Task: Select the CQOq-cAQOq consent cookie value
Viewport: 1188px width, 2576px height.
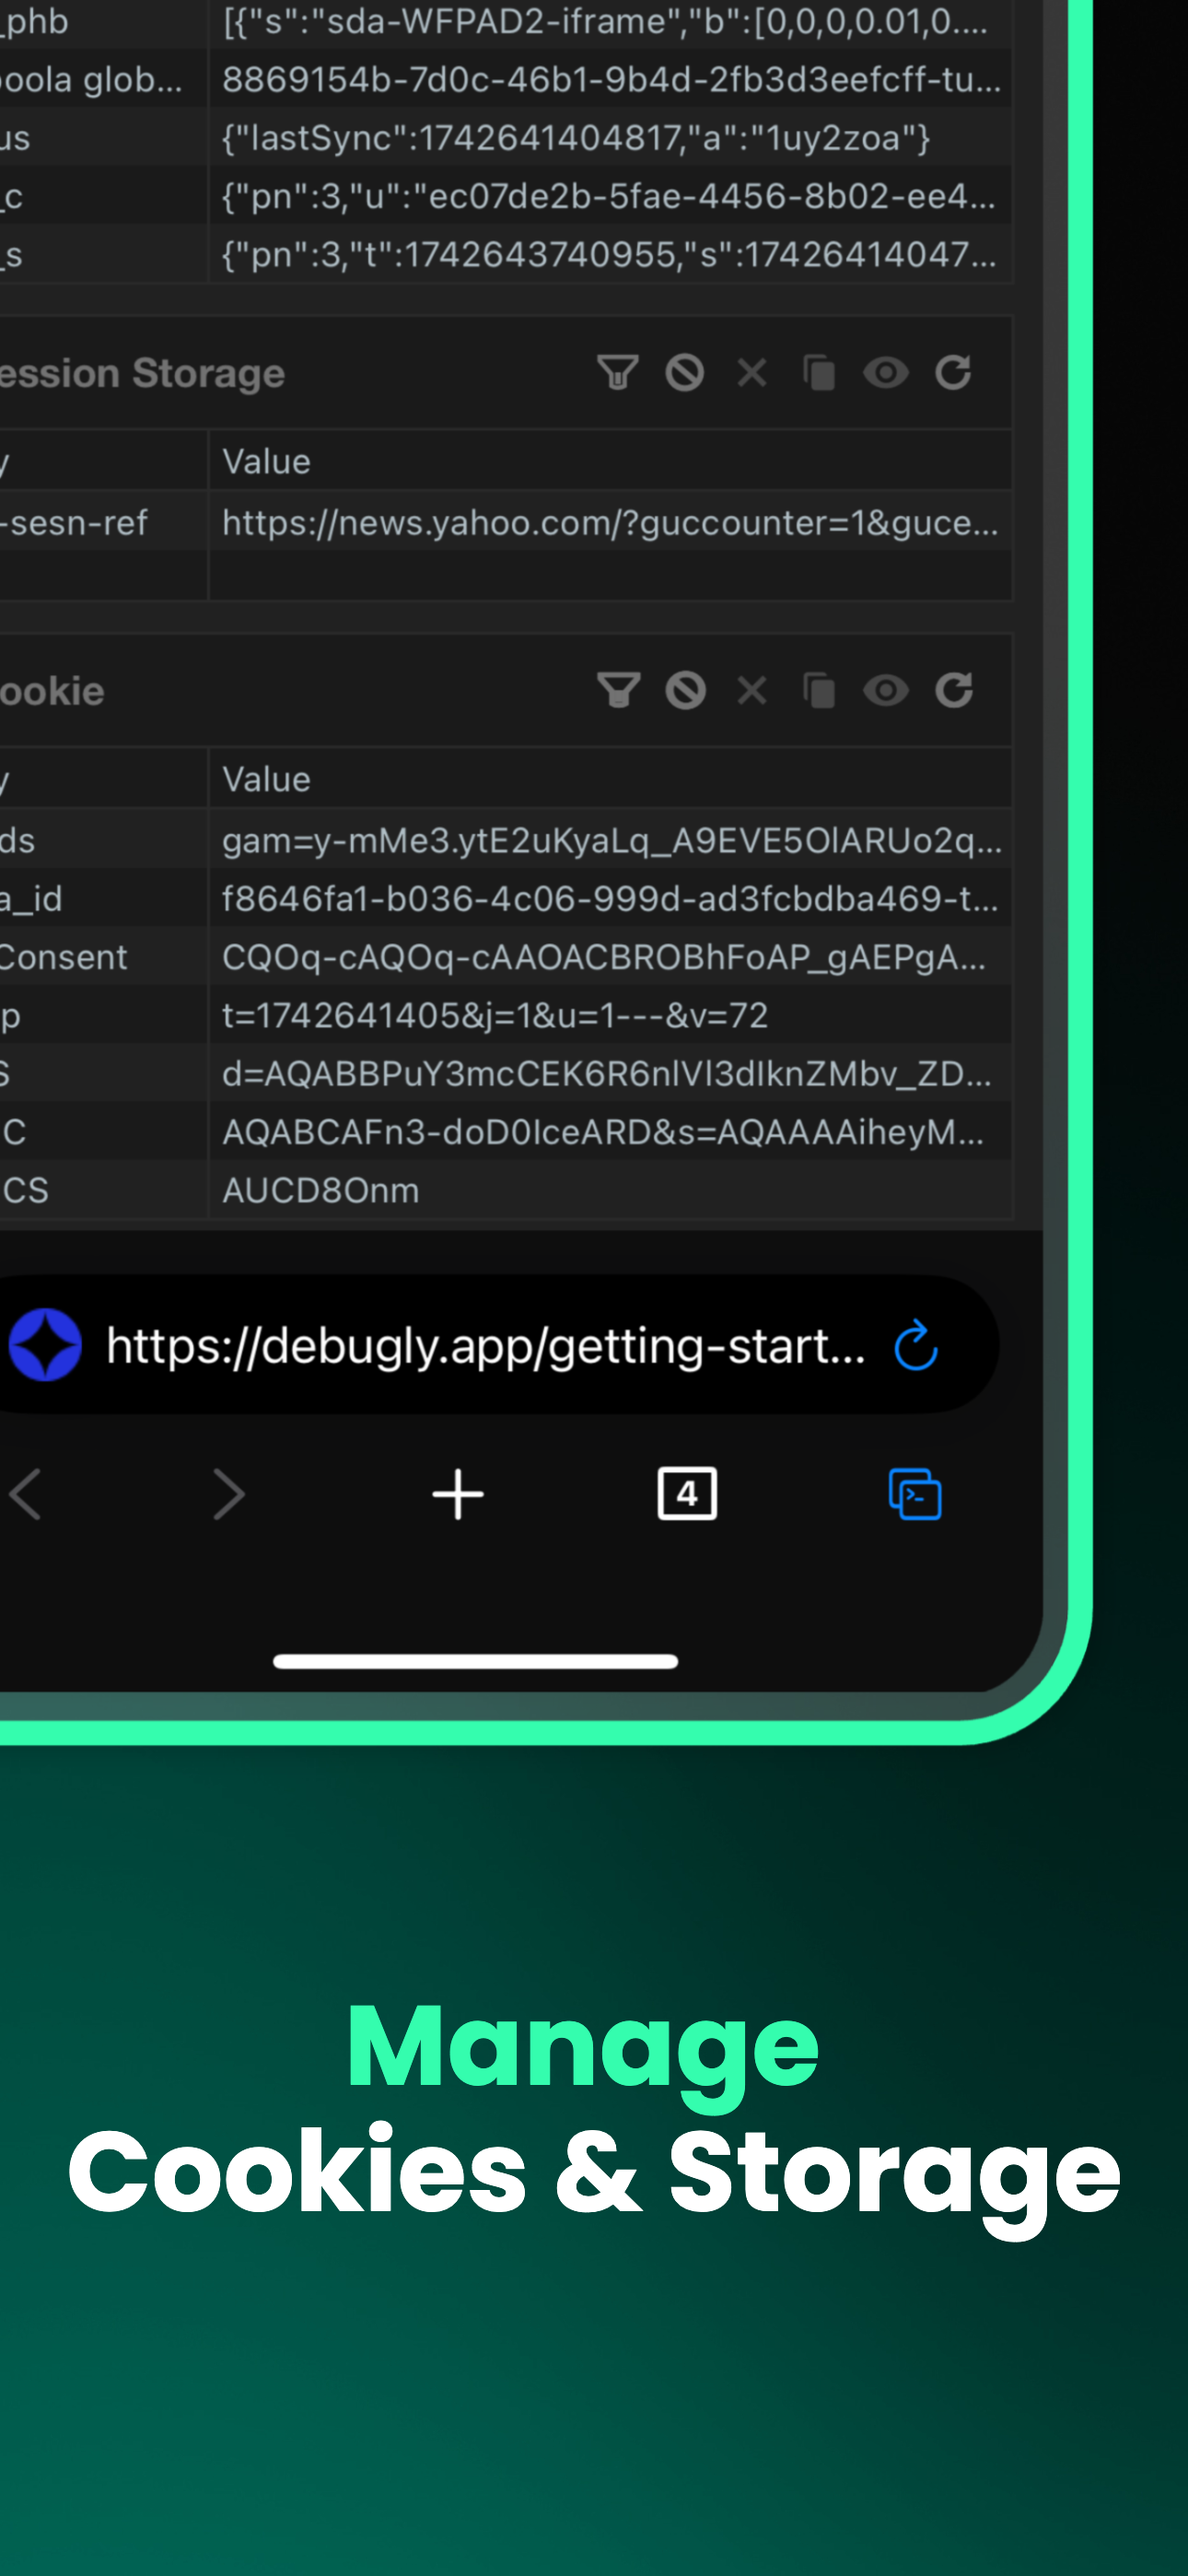Action: (x=610, y=957)
